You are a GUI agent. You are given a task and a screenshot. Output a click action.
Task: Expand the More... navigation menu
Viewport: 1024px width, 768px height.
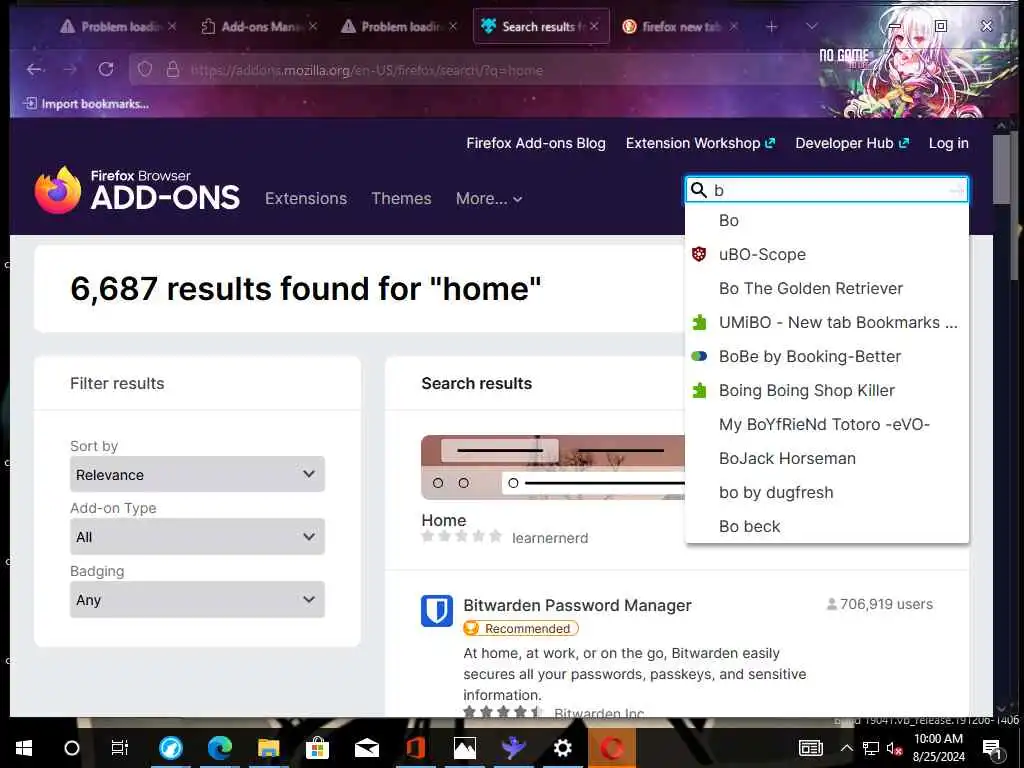tap(489, 199)
